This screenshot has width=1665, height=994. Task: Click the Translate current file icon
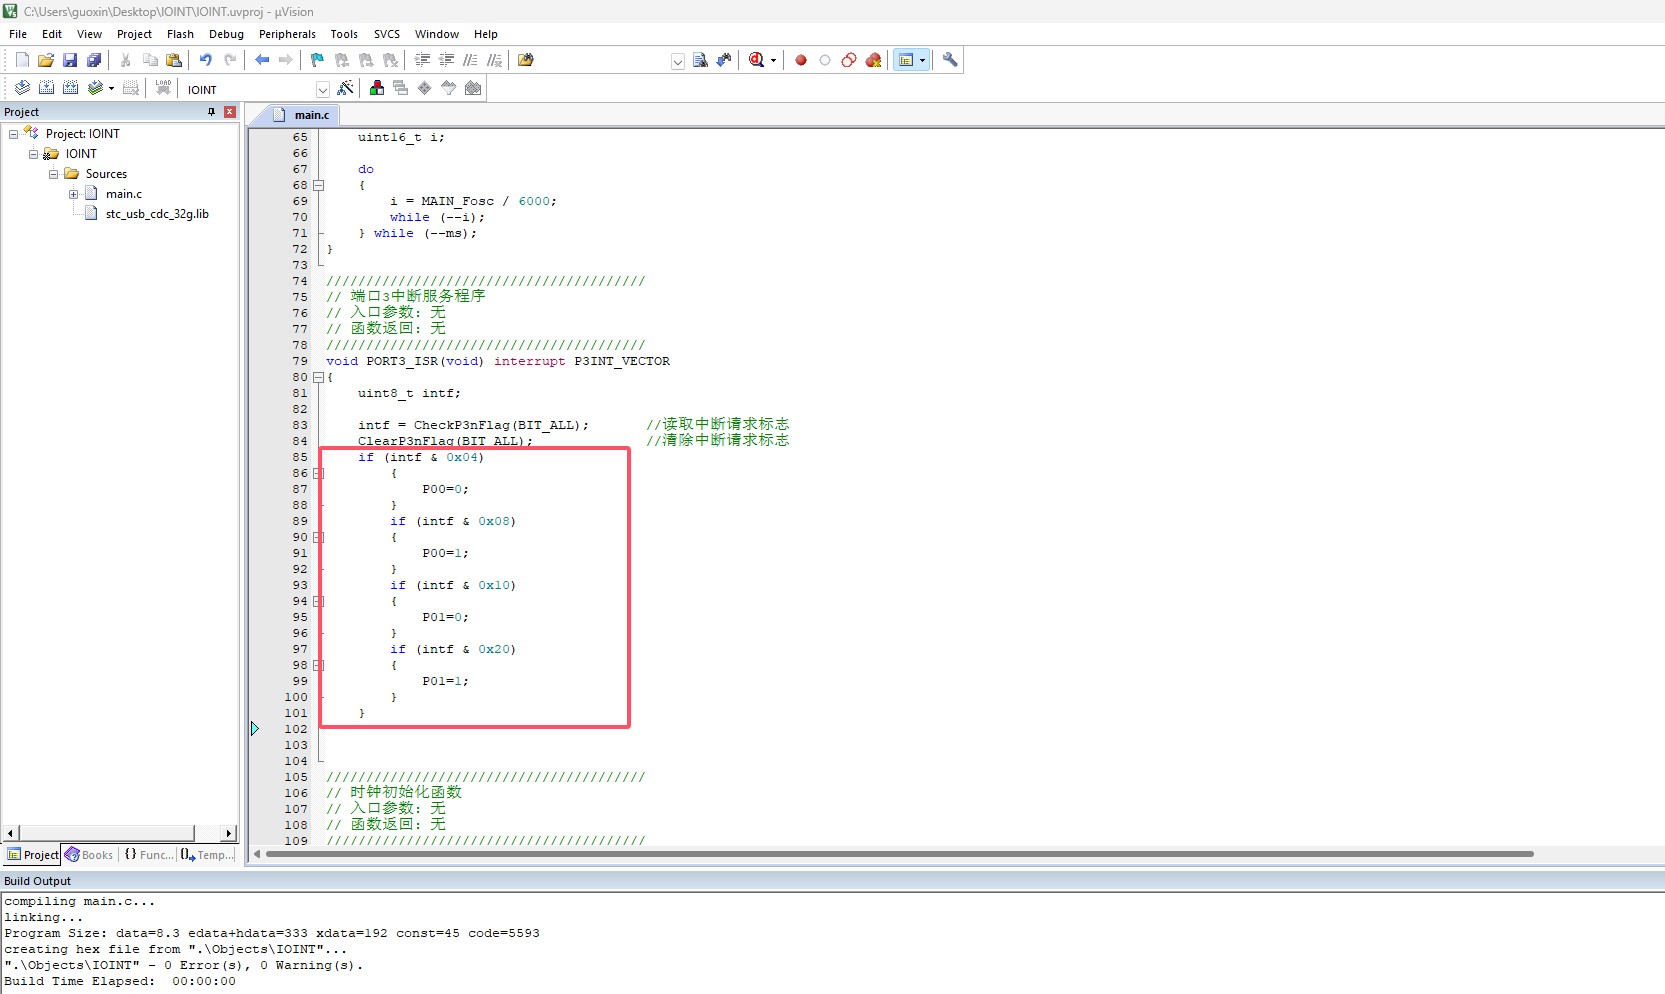tap(22, 88)
